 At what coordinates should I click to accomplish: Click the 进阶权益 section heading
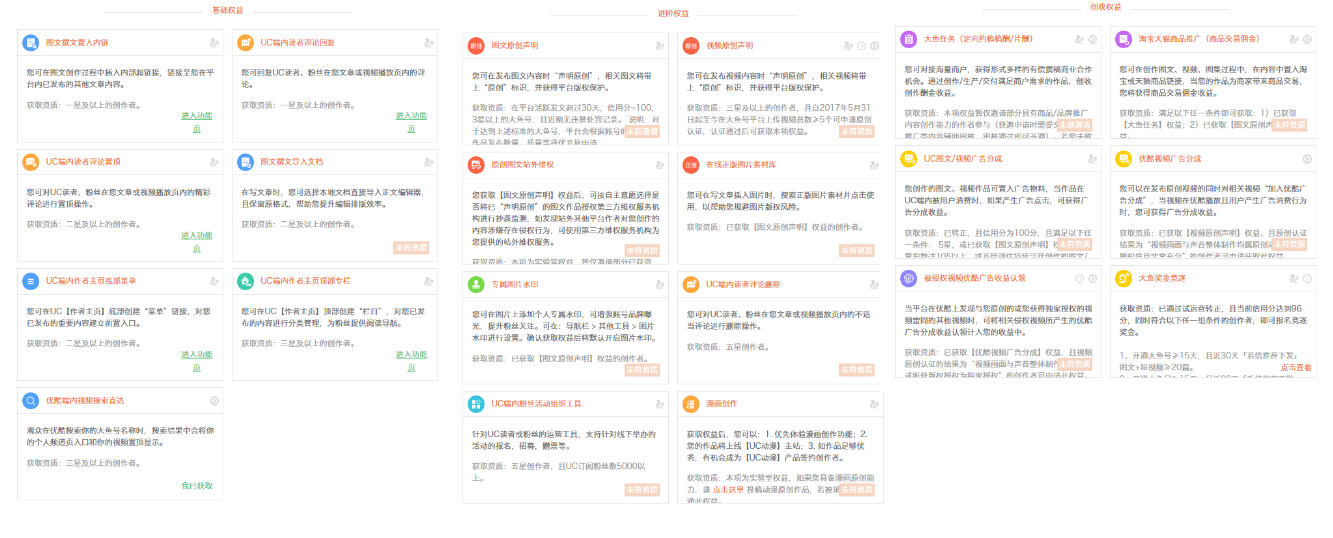coord(673,13)
